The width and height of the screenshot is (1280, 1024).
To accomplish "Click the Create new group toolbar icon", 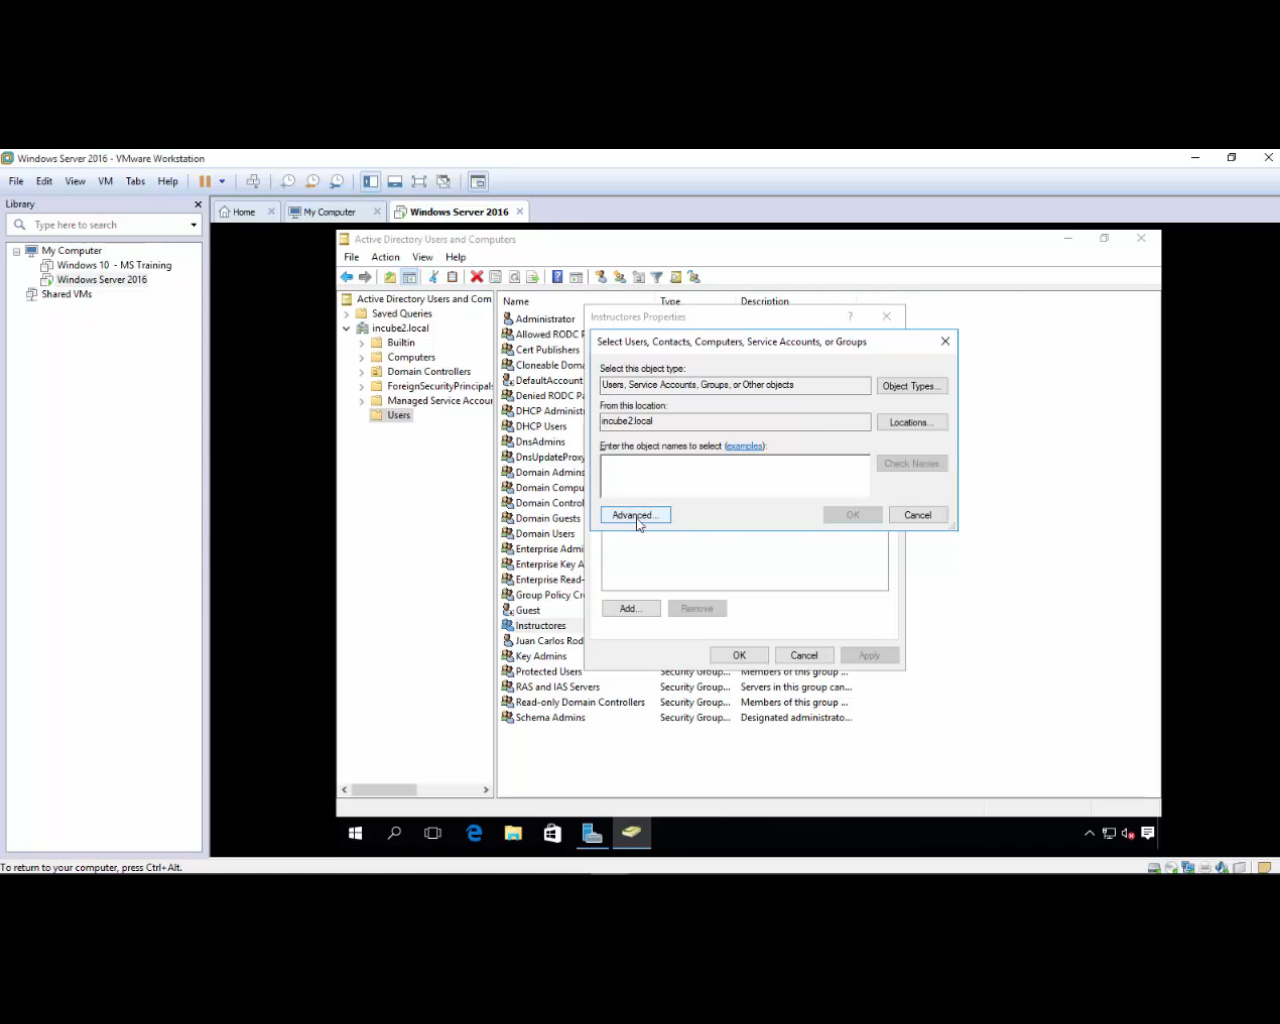I will [x=620, y=277].
